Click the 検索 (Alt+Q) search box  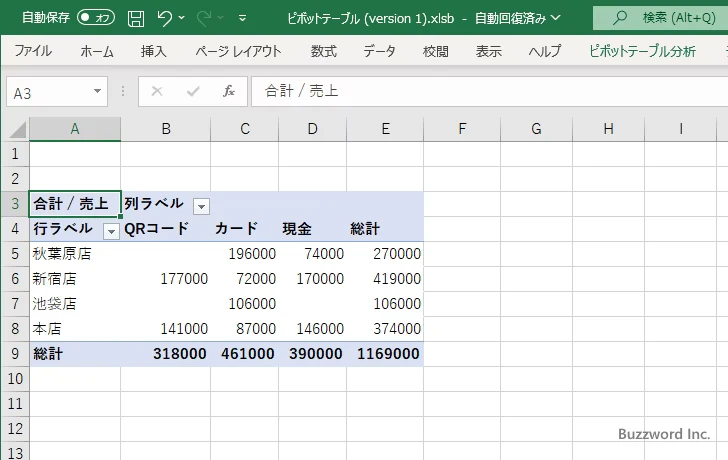(660, 18)
